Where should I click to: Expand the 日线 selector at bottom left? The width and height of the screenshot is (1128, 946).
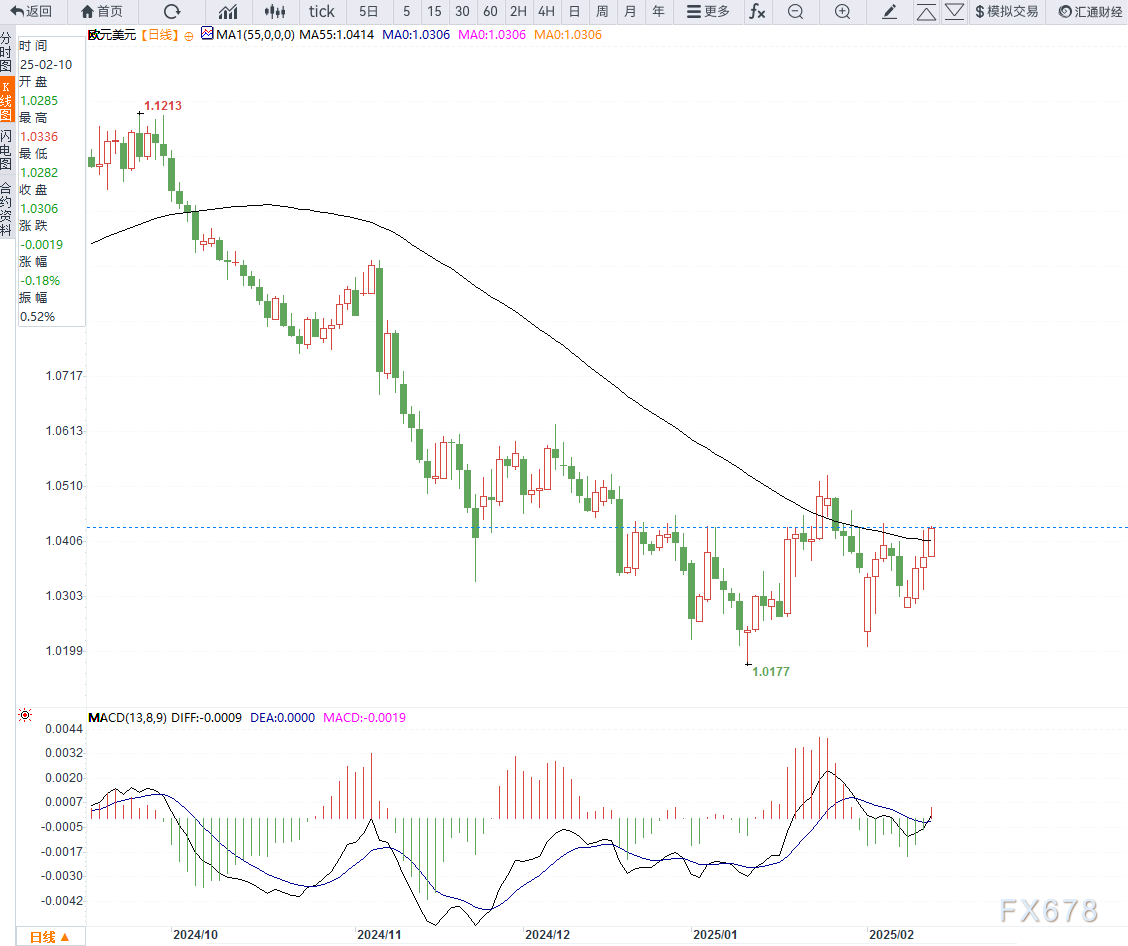(x=48, y=938)
